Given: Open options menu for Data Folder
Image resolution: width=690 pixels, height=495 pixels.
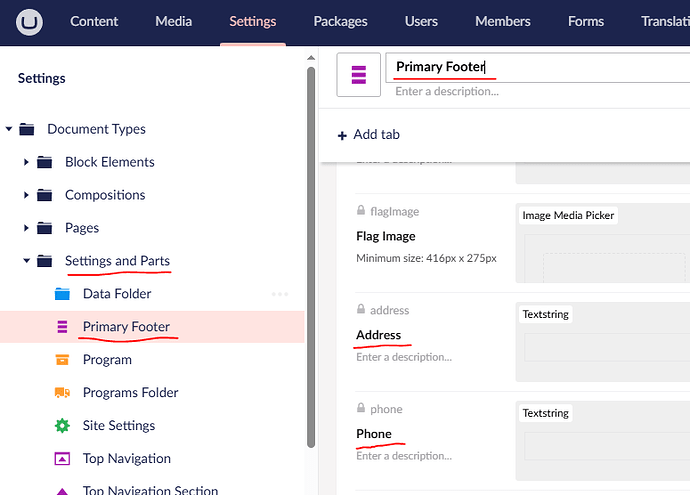Looking at the screenshot, I should click(280, 294).
